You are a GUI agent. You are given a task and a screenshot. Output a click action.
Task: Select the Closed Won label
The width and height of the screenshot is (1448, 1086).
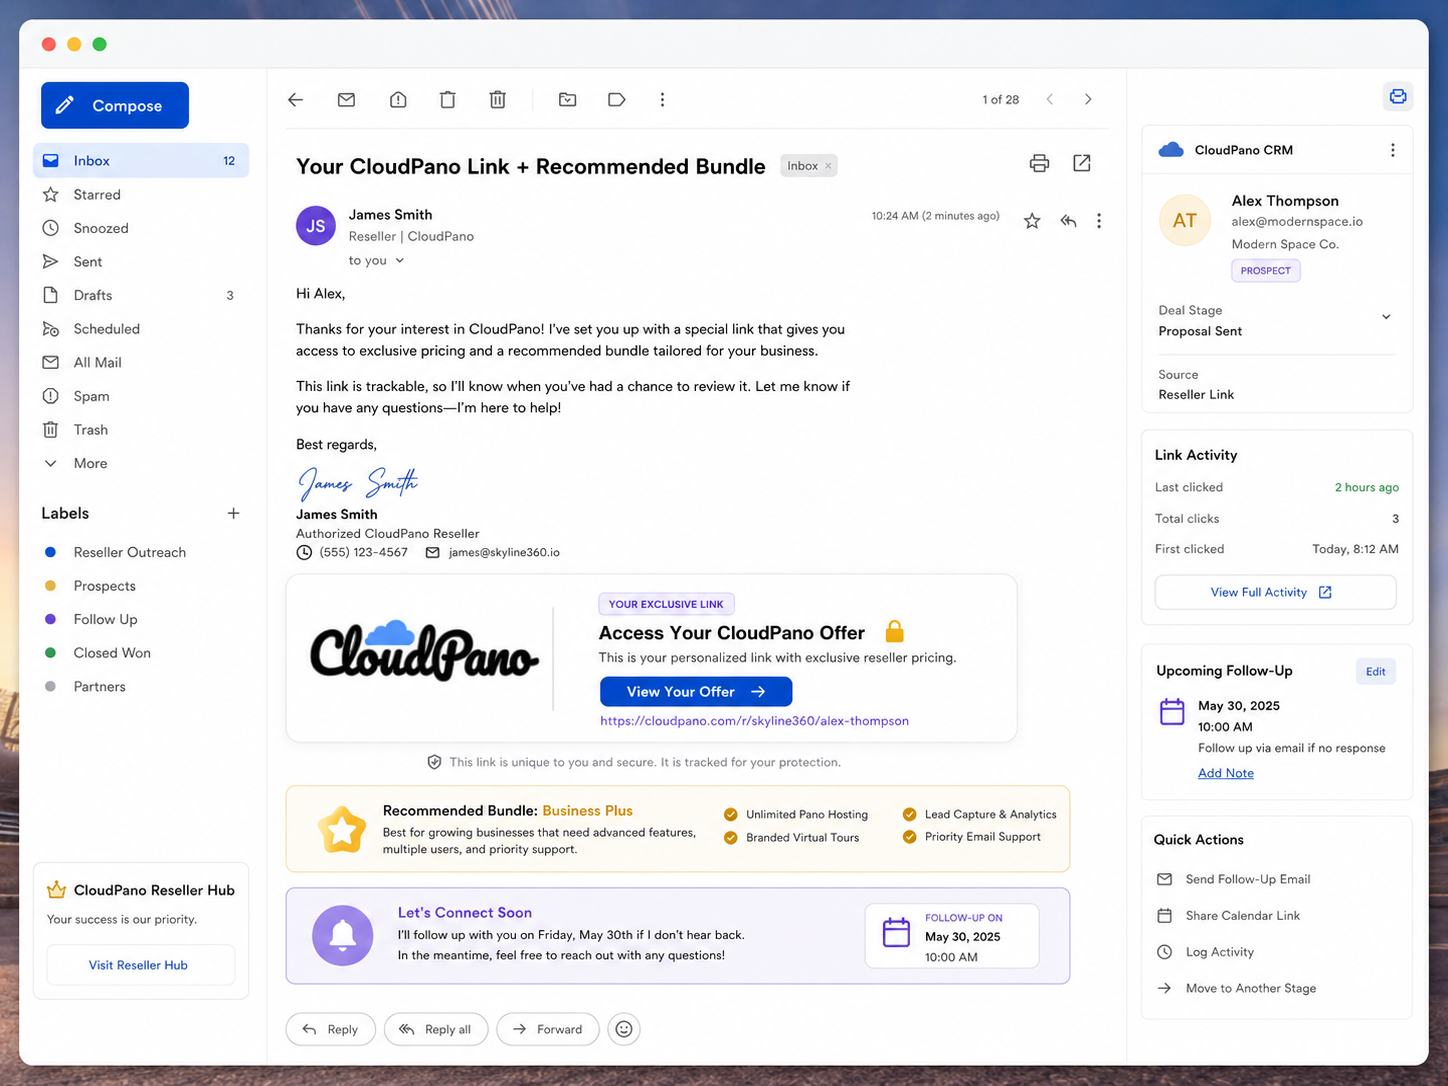pos(97,653)
